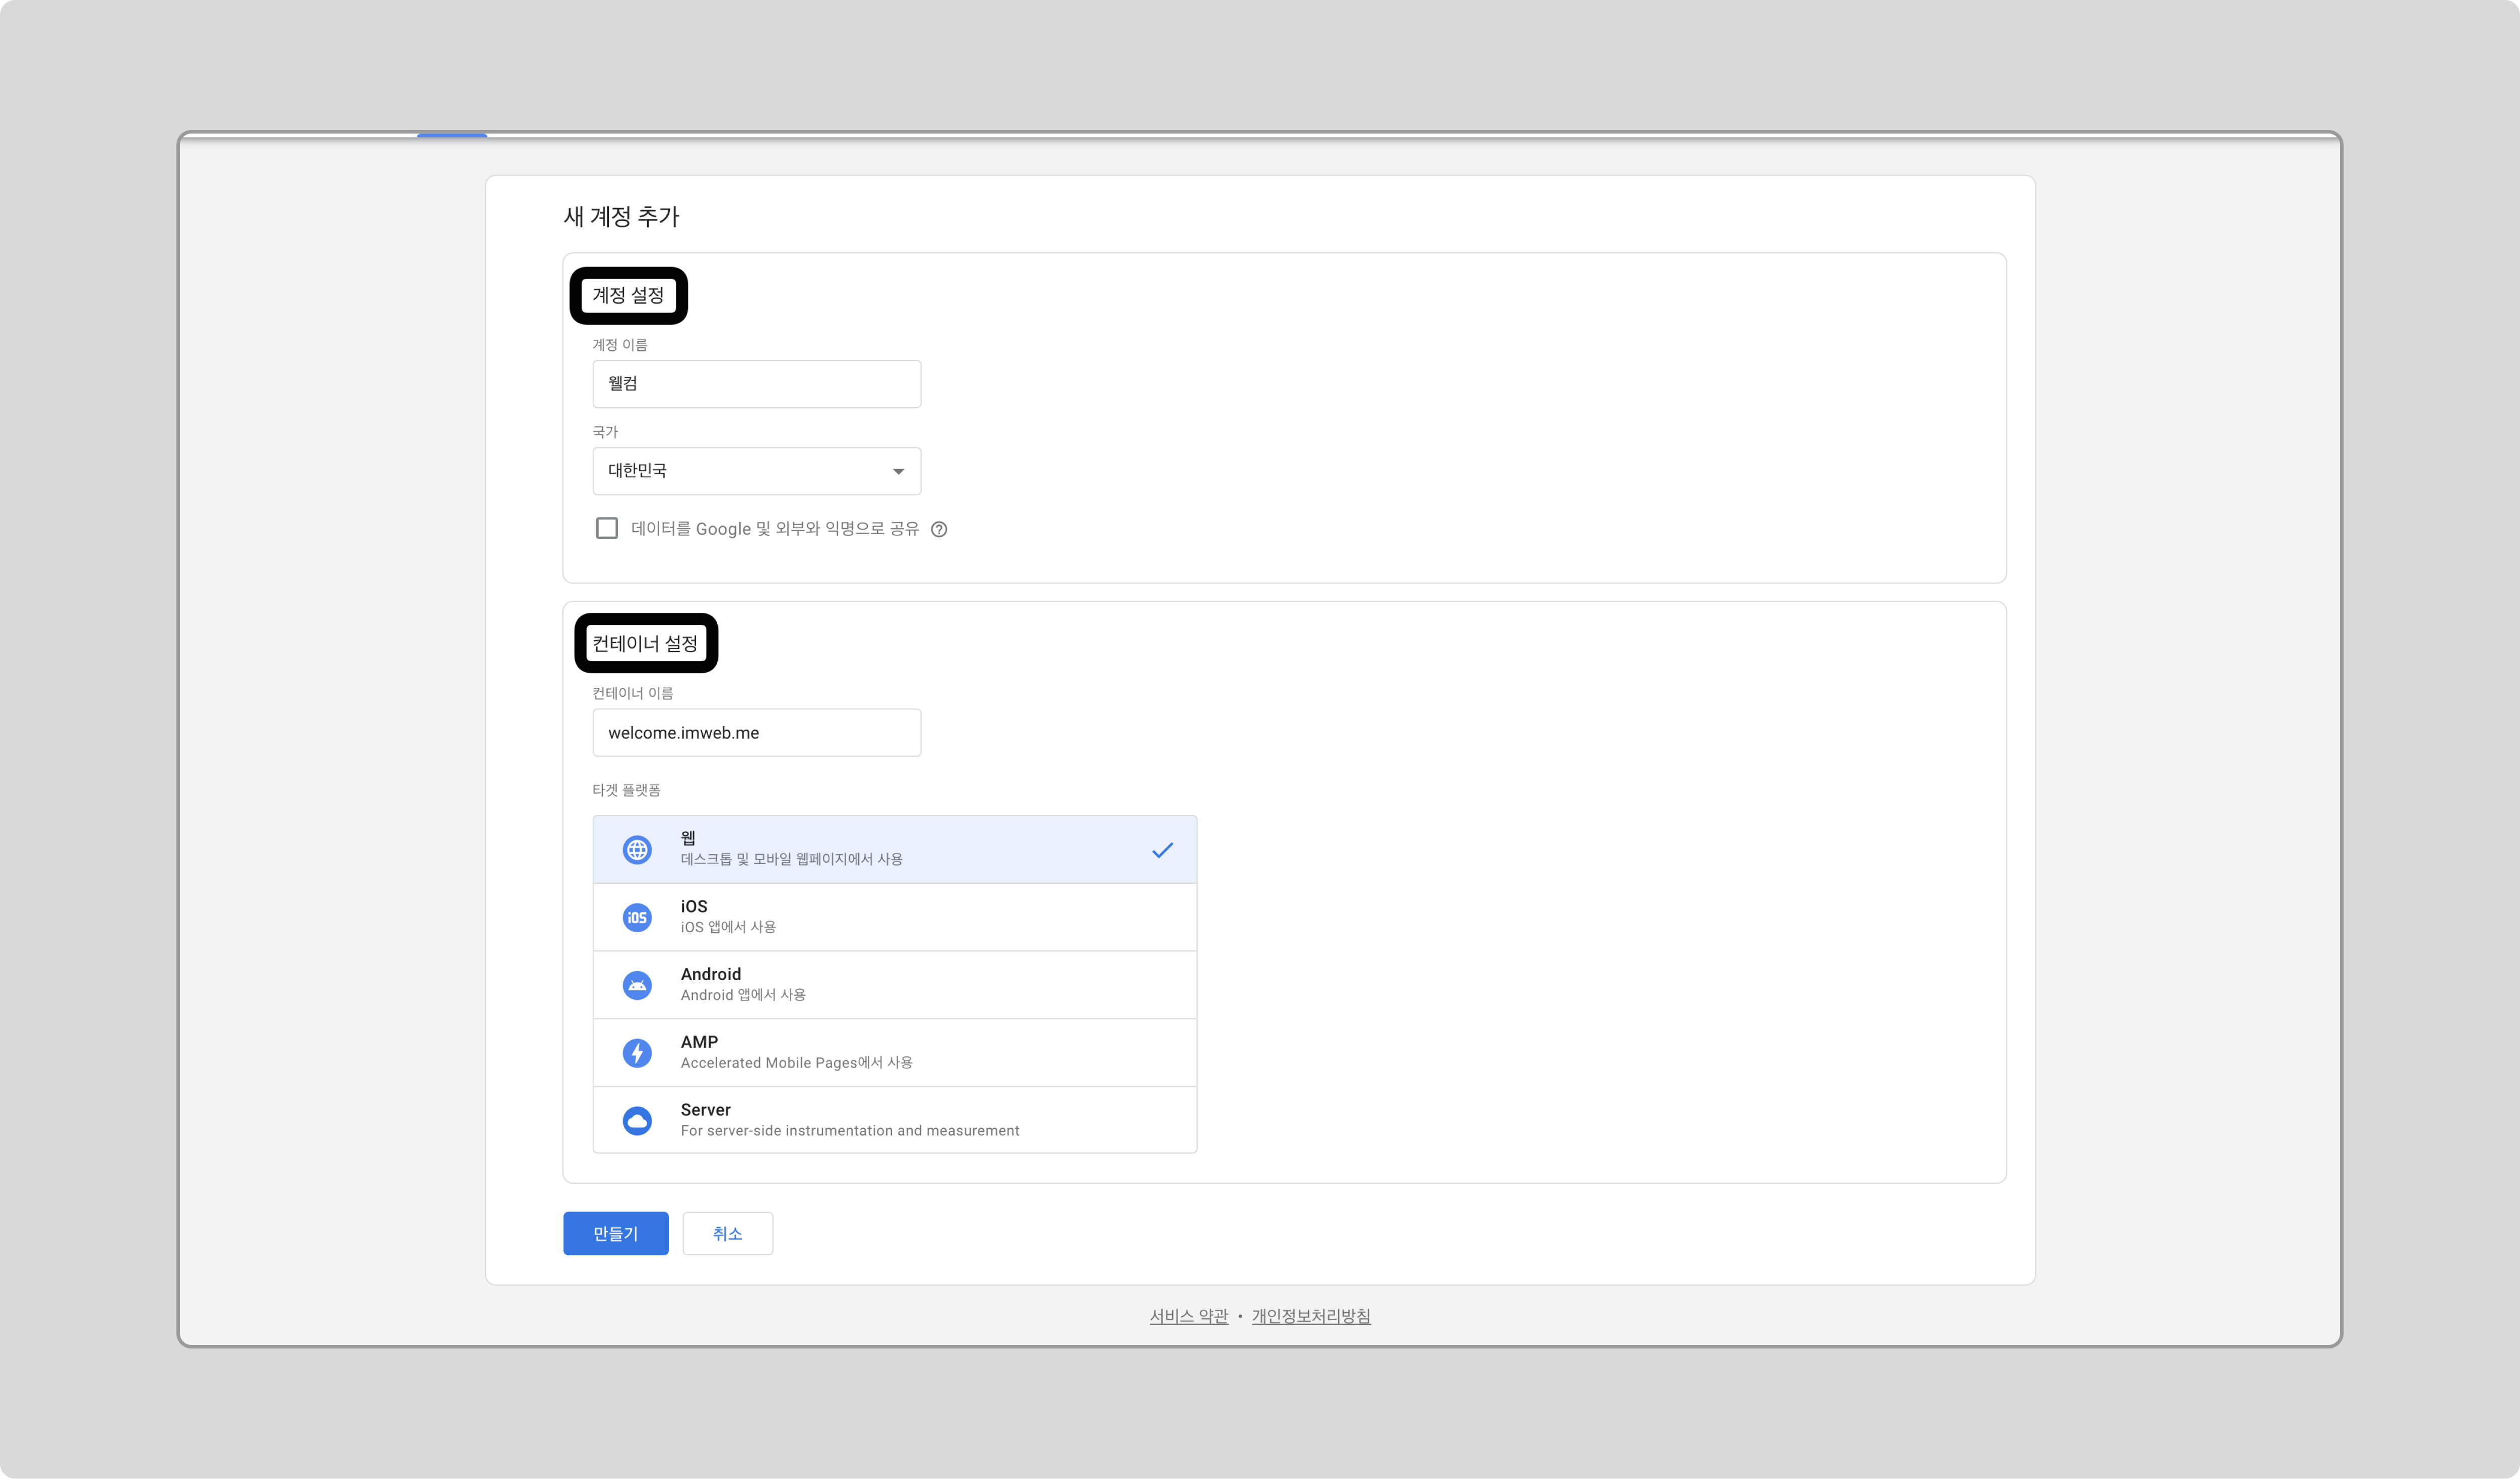The image size is (2520, 1479).
Task: Click the 컨테이너 이름 label
Action: 633,693
